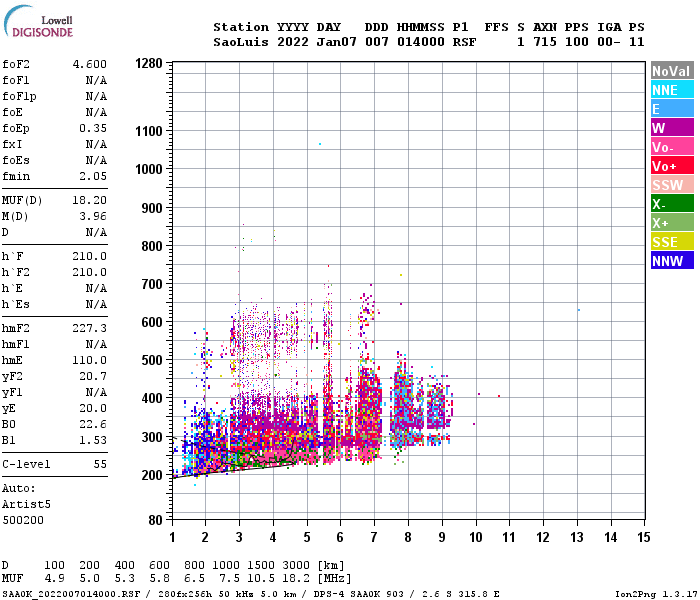Screen dimensions: 700x600
Task: Click the AXN value 715
Action: (x=545, y=42)
